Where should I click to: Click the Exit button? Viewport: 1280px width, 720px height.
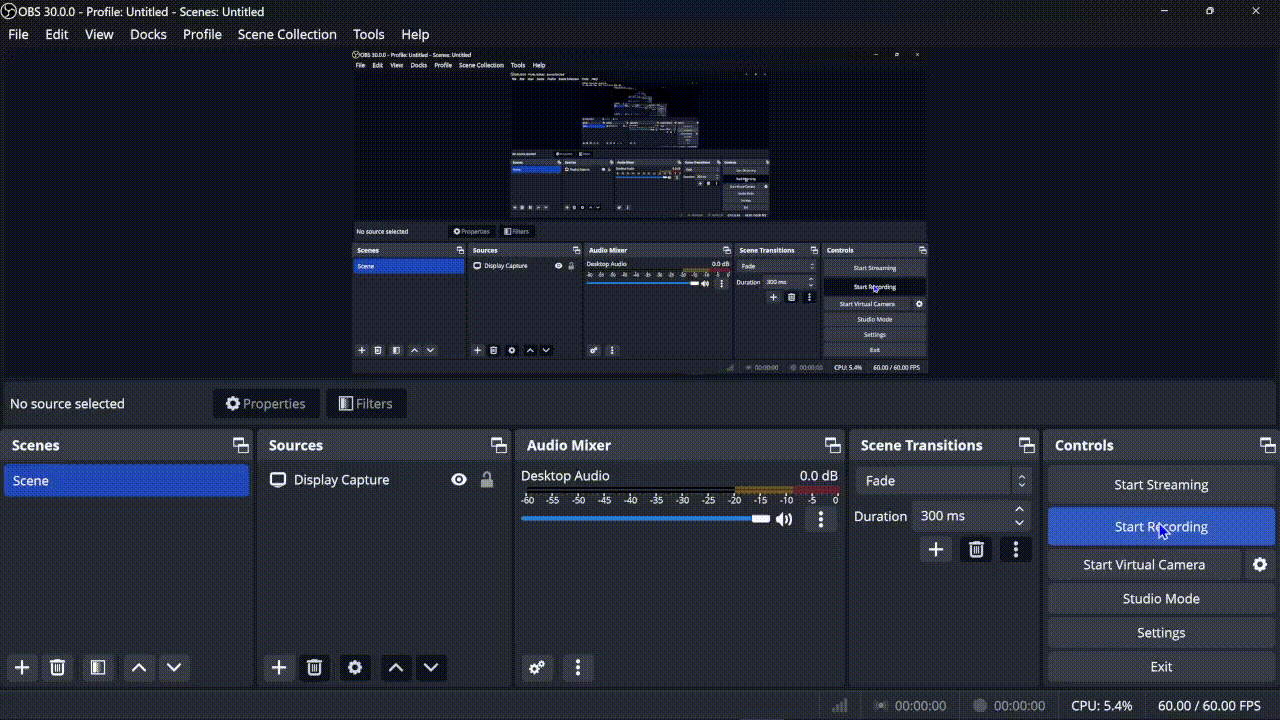tap(1161, 667)
